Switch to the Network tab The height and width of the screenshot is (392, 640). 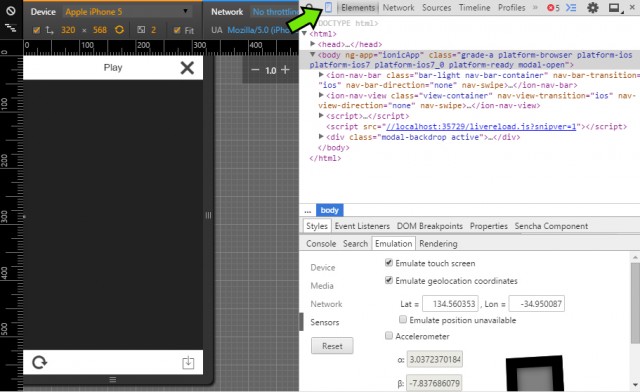398,7
